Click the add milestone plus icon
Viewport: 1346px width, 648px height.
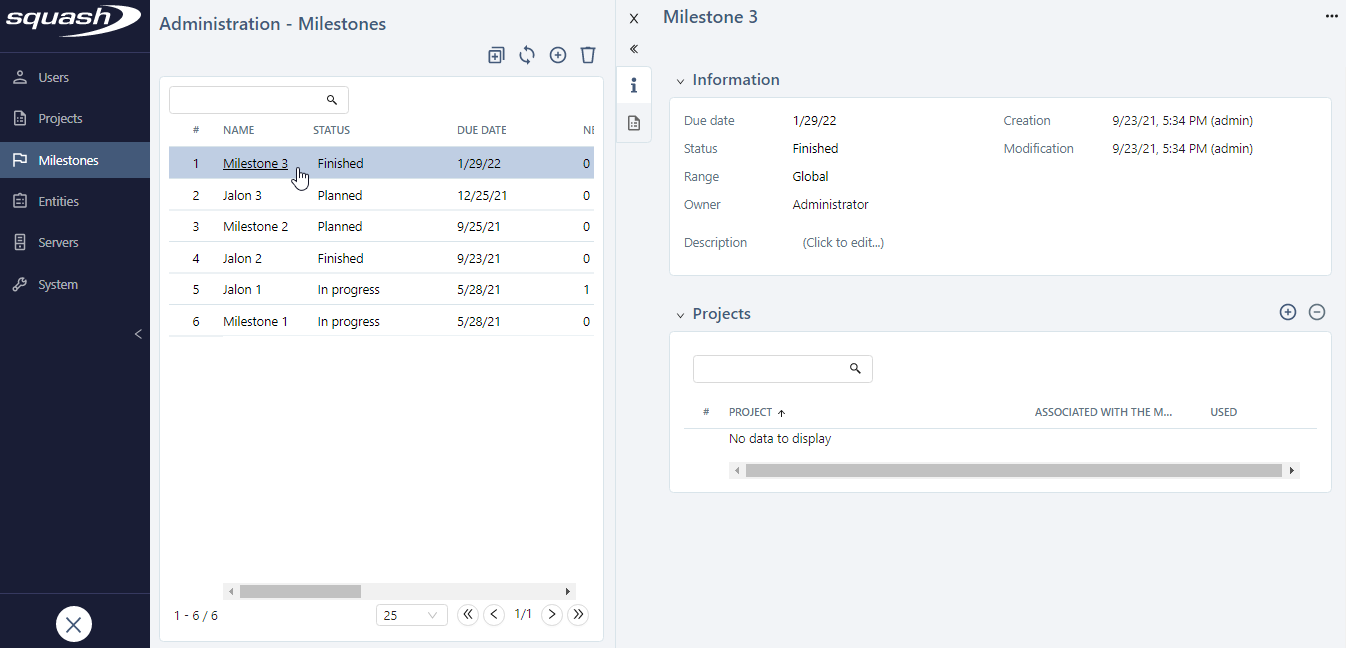pyautogui.click(x=558, y=55)
